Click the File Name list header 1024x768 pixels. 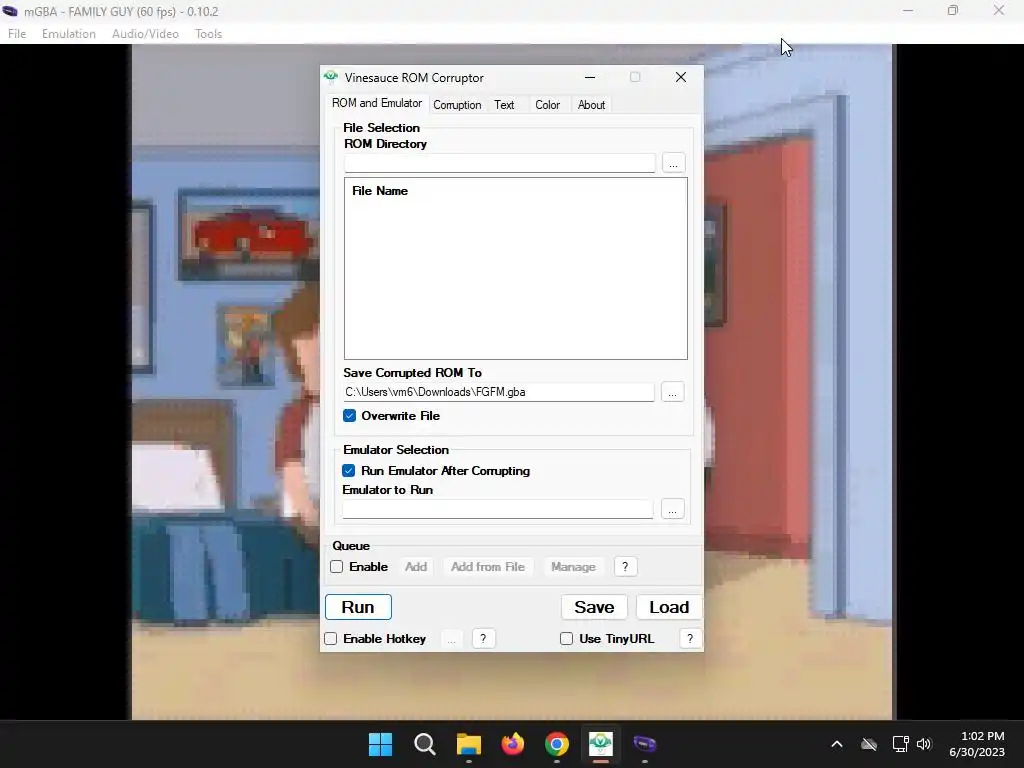[380, 191]
